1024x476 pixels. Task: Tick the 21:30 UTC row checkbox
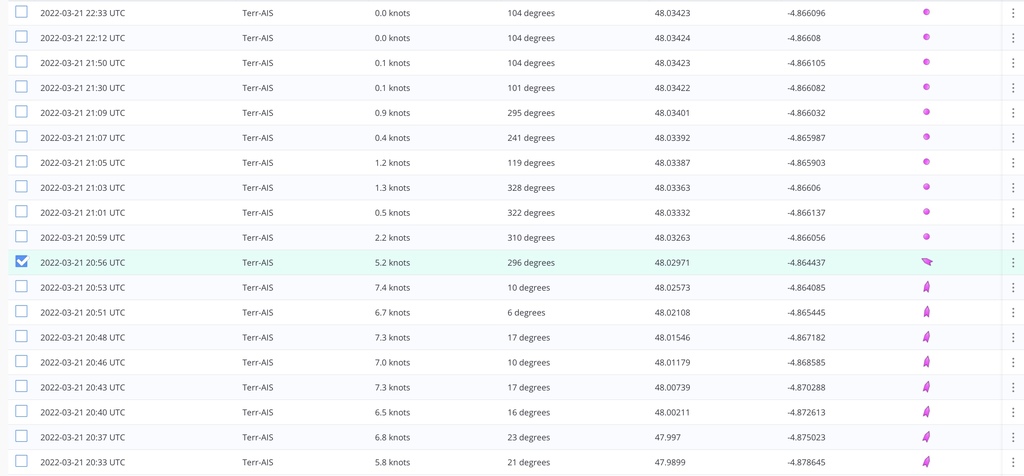(22, 86)
